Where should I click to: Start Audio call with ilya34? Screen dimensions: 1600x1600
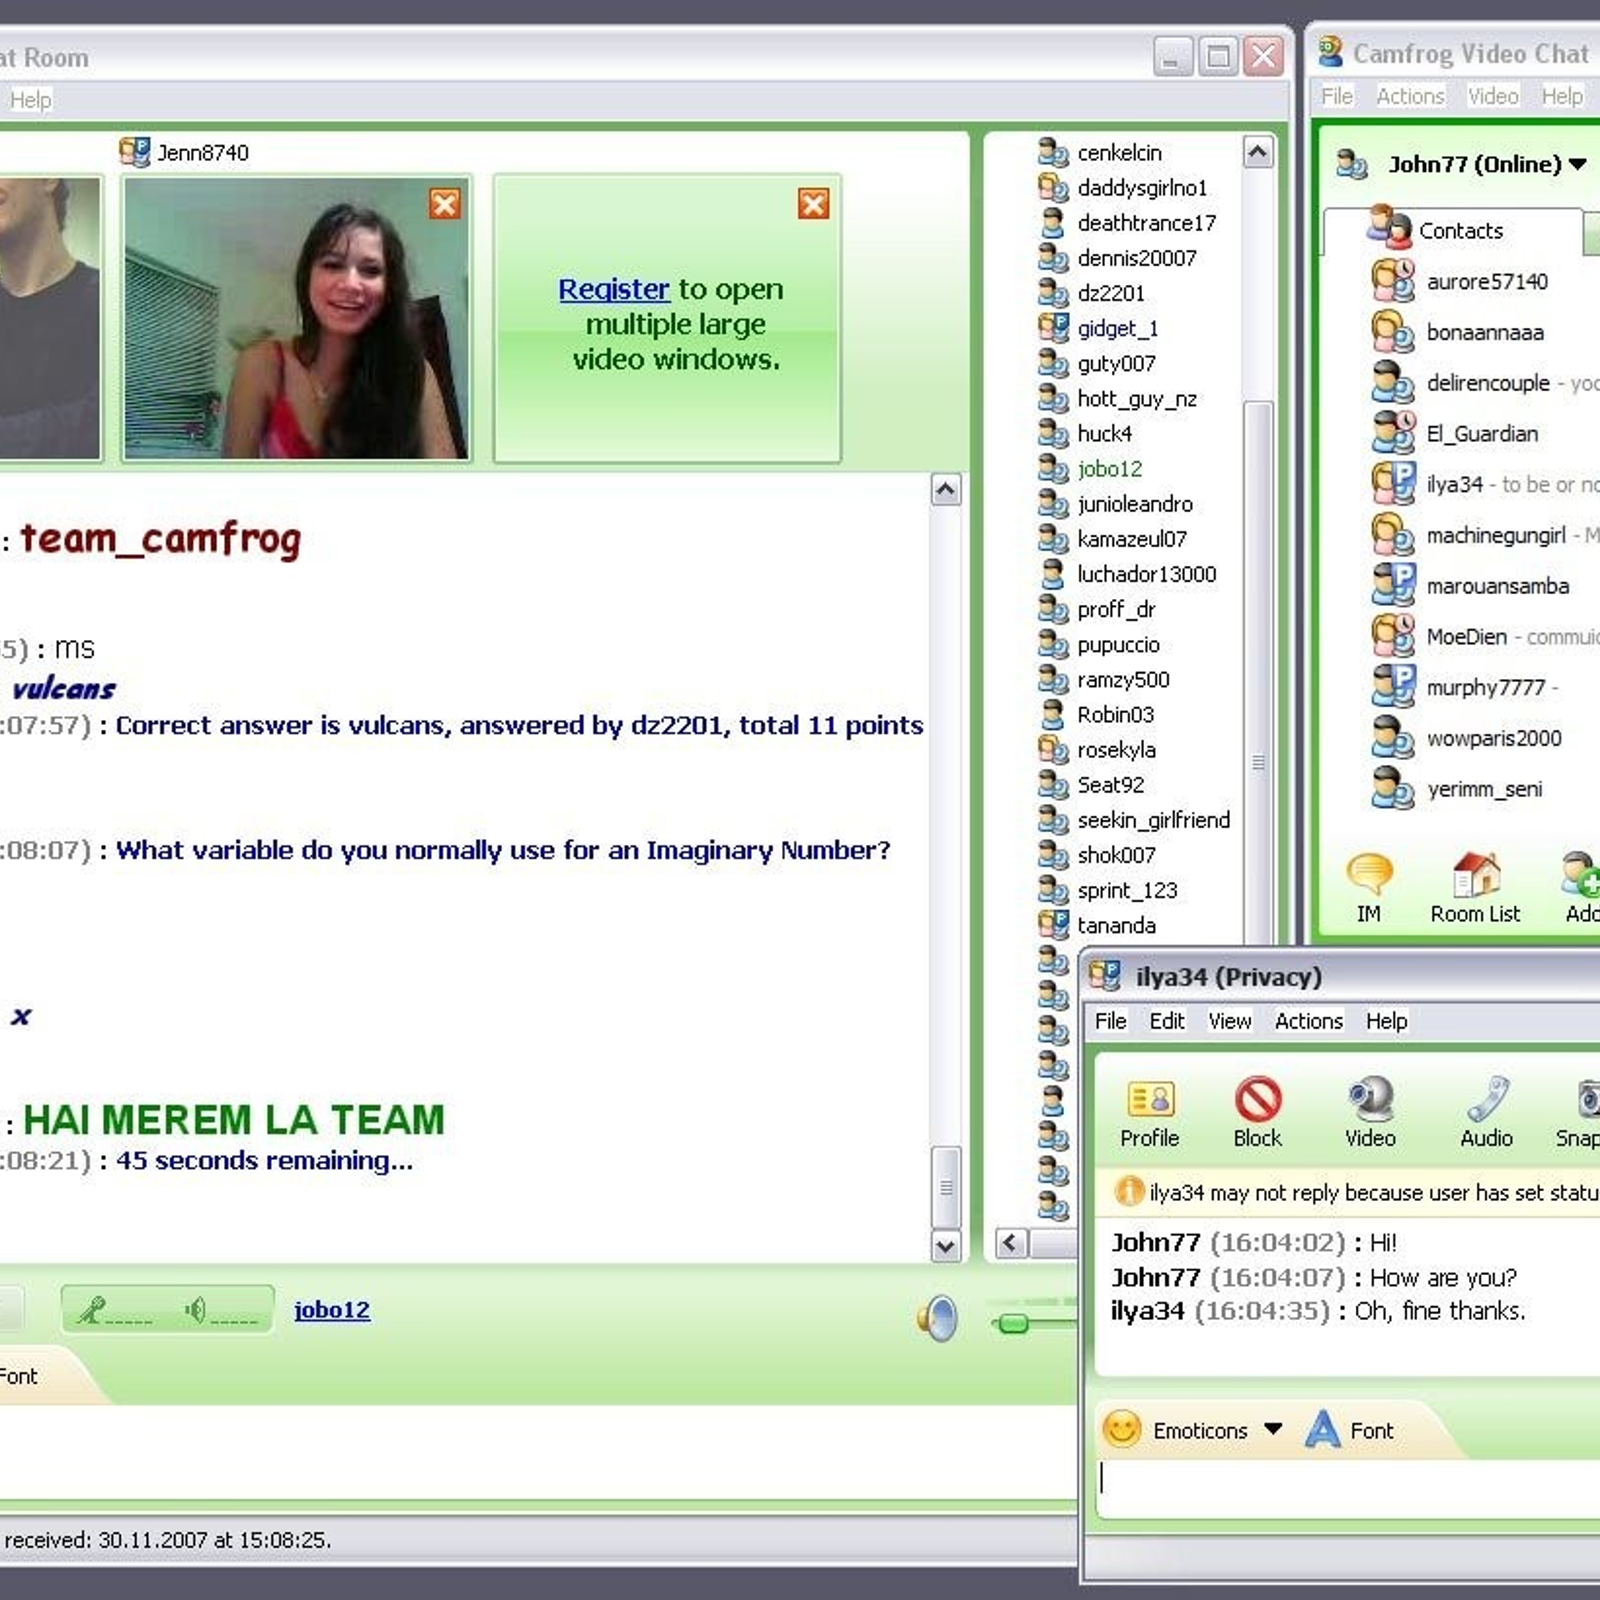click(x=1486, y=1112)
